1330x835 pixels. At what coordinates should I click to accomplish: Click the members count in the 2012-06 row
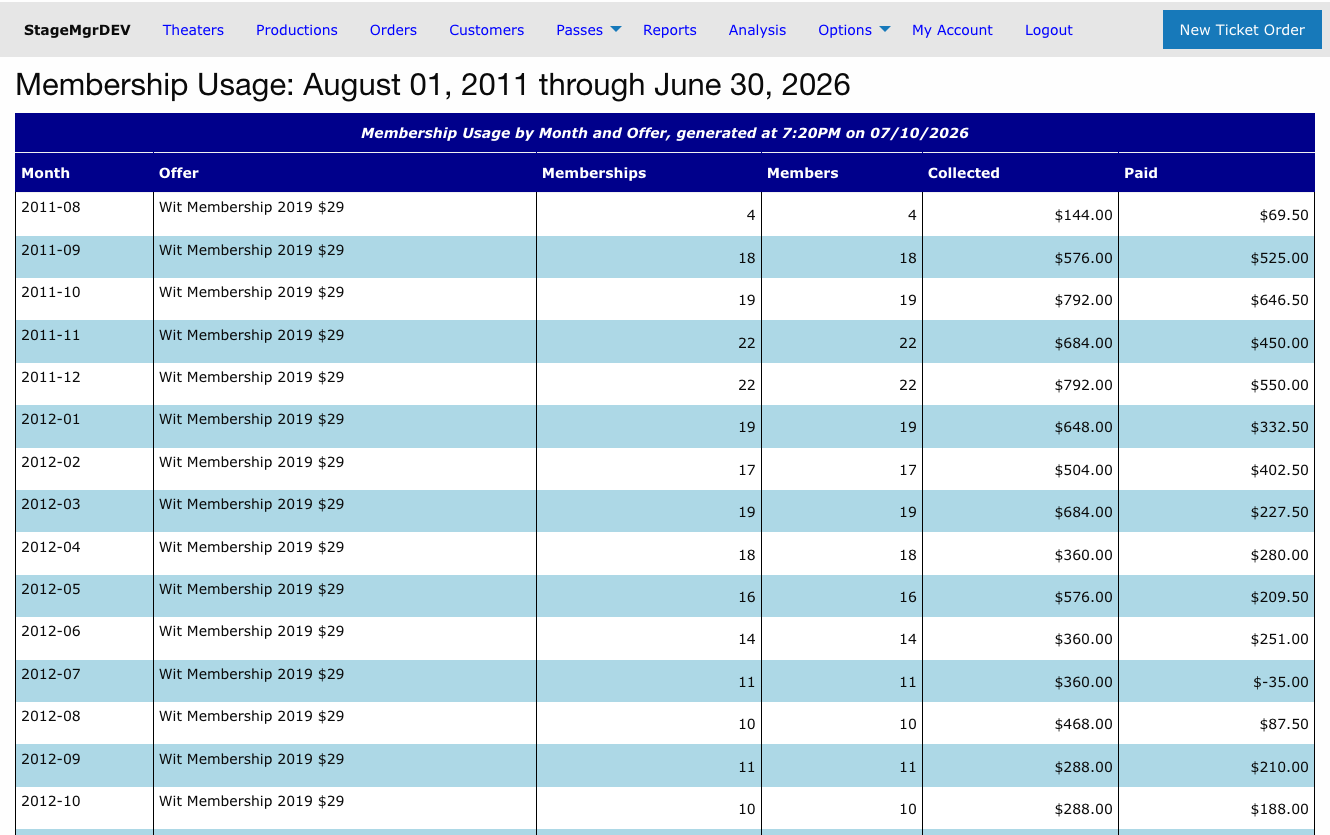coord(908,639)
